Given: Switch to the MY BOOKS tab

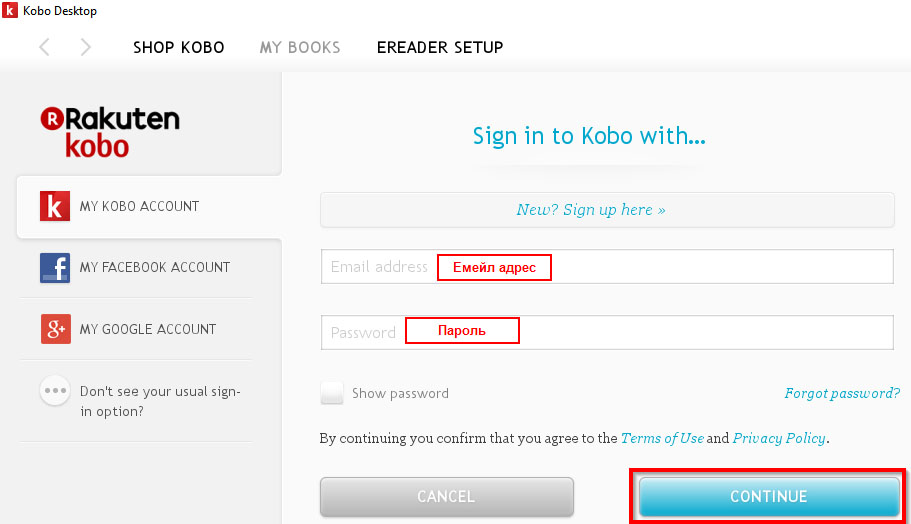Looking at the screenshot, I should 300,47.
